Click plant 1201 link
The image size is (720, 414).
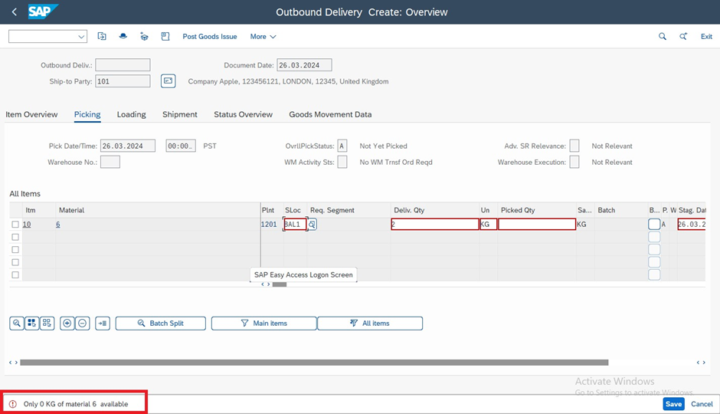click(x=269, y=224)
